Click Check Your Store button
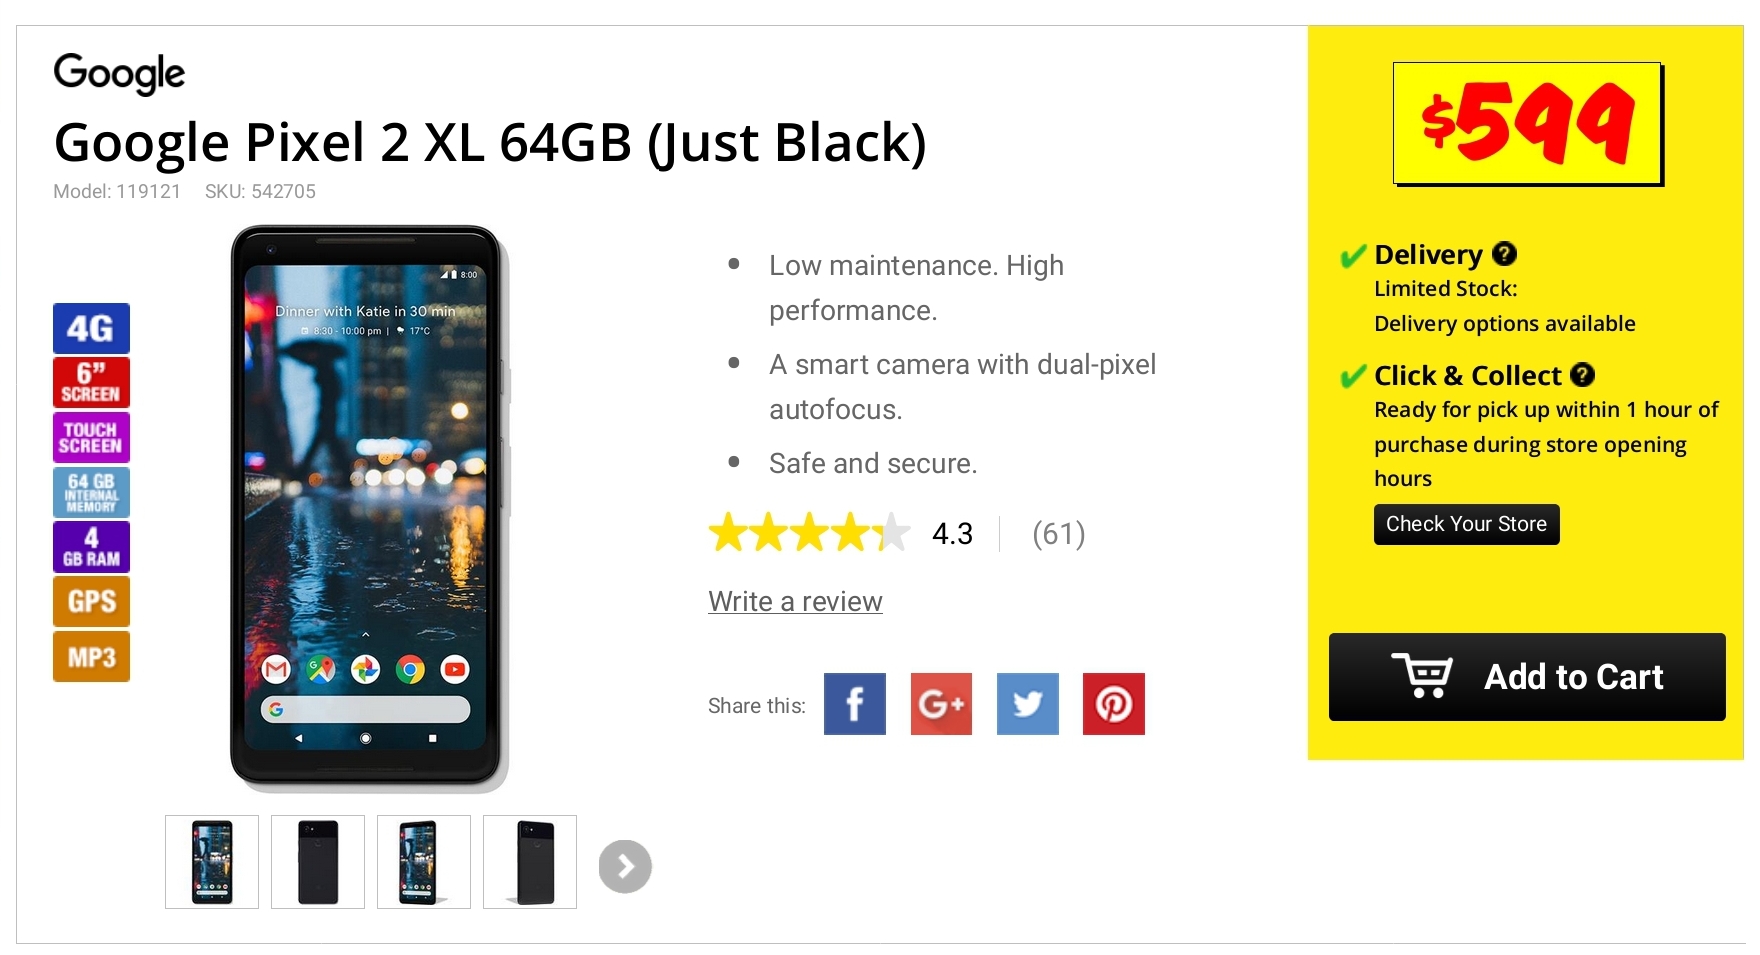Viewport: 1760px width, 955px height. point(1466,524)
